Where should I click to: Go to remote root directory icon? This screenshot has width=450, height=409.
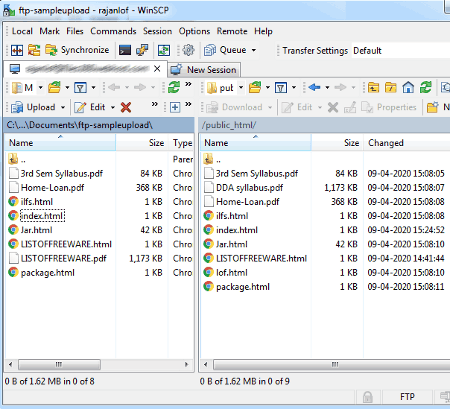point(391,88)
